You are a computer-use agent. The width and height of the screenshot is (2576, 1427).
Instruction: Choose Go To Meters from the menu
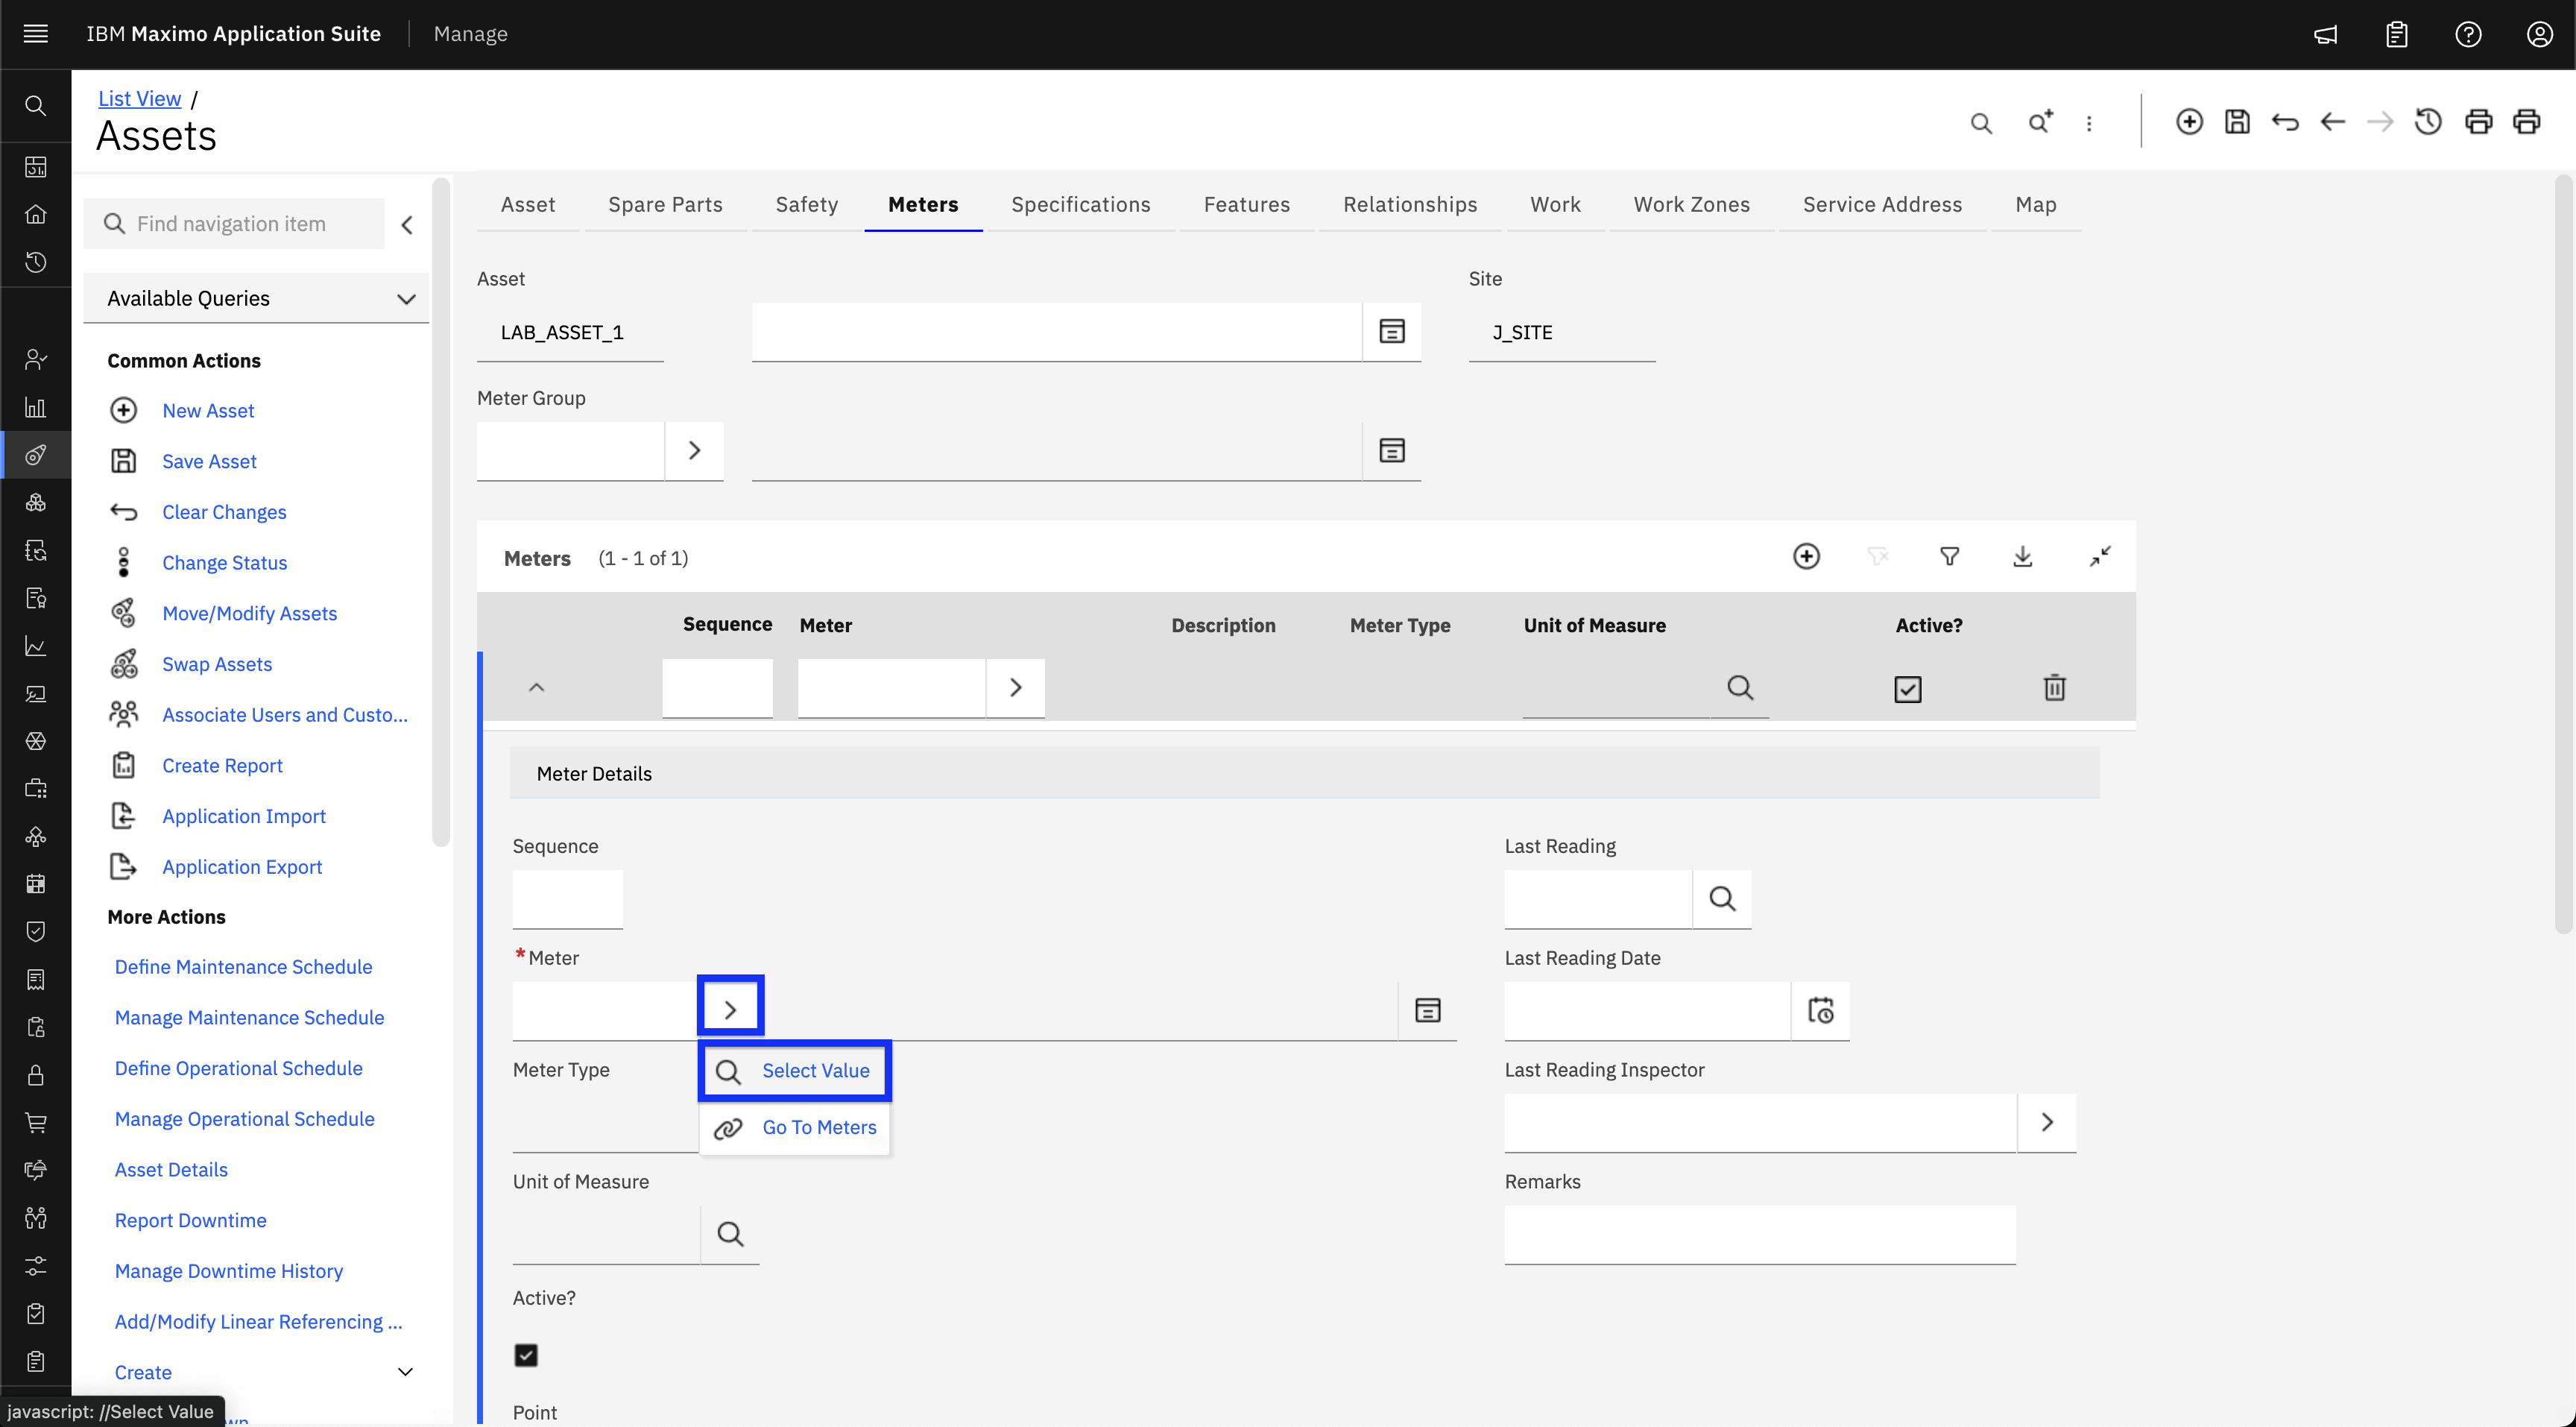pos(794,1128)
